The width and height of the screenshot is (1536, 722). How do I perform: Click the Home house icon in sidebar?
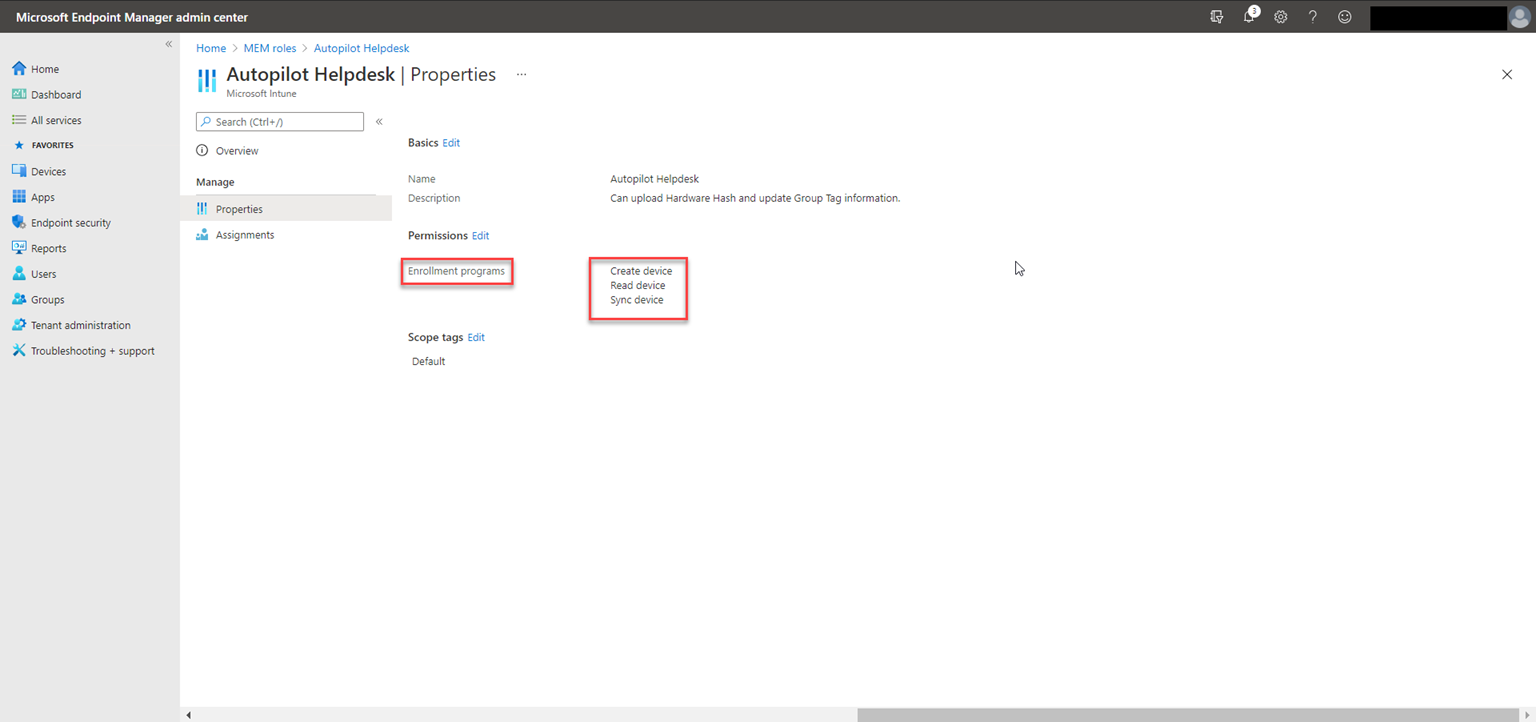(19, 69)
